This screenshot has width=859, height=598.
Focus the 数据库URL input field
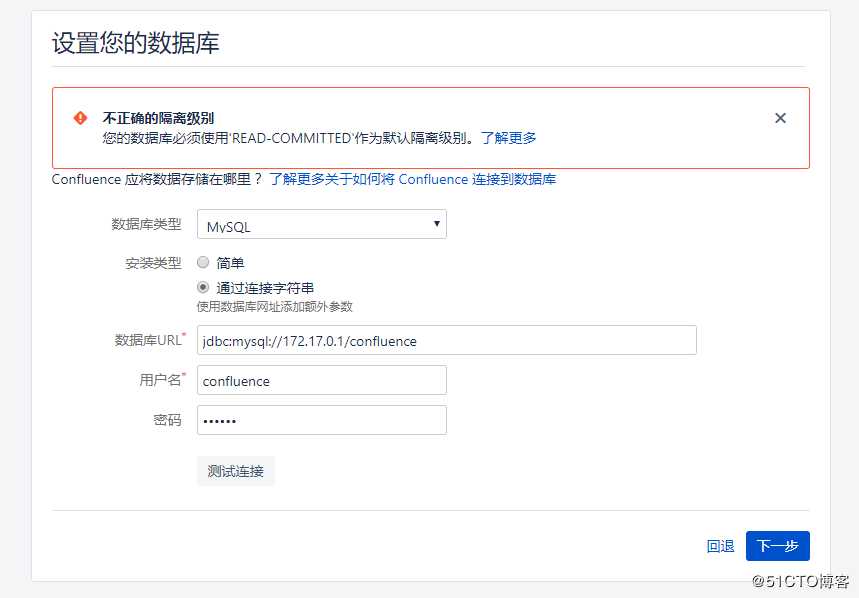(446, 340)
